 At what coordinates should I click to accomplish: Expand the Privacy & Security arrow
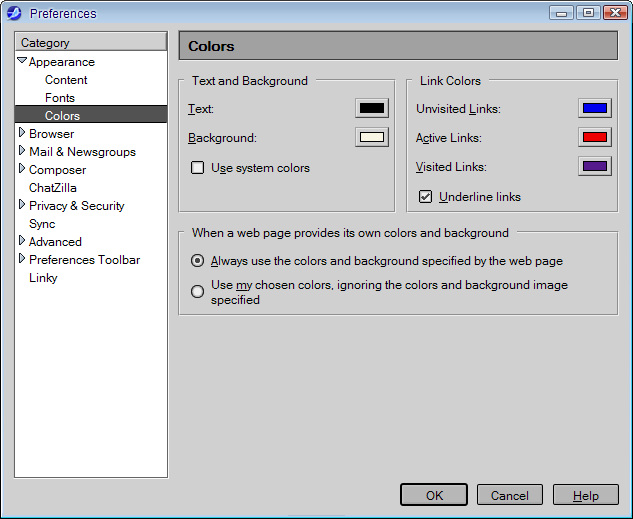coord(22,205)
